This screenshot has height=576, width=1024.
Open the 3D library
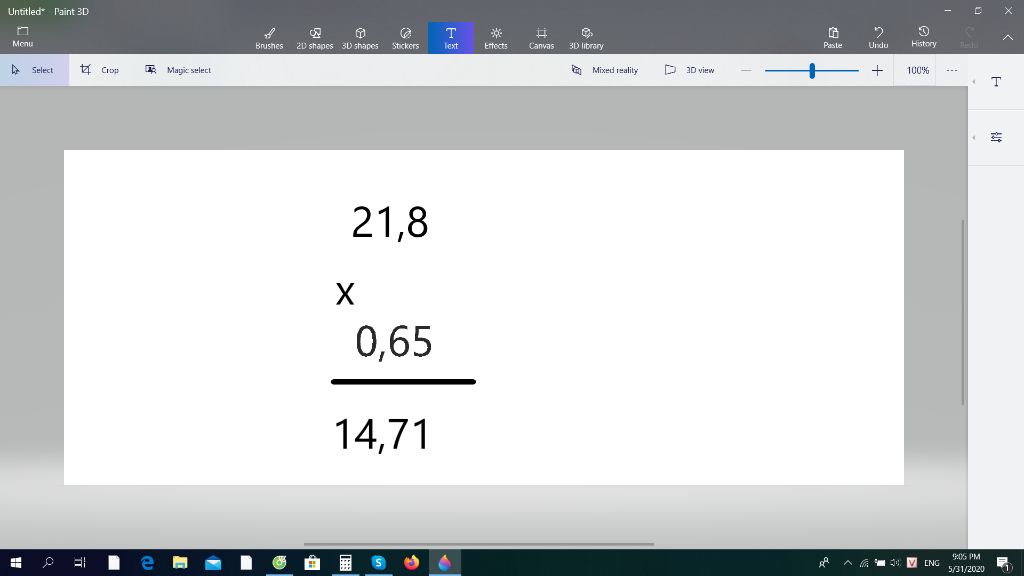(586, 38)
